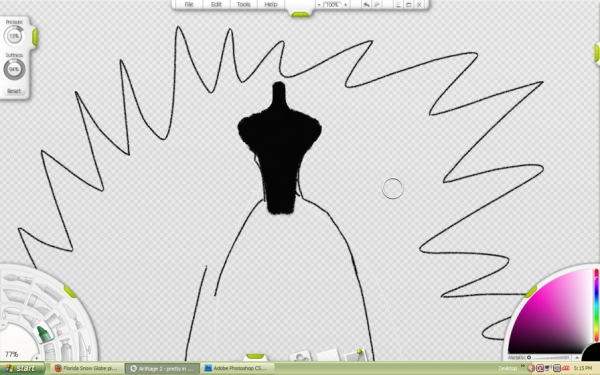Viewport: 600px width, 375px height.
Task: Click the Reset button in settings panel
Action: 14,91
